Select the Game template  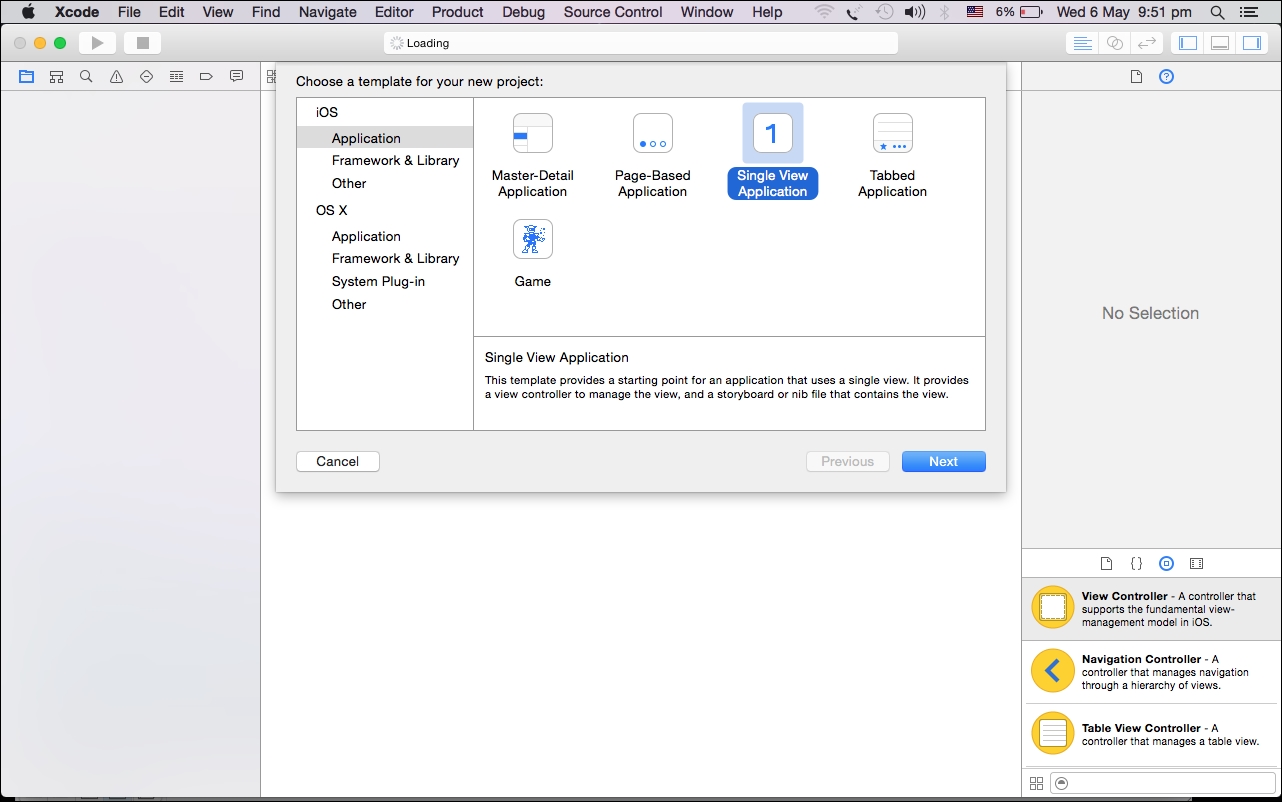533,254
